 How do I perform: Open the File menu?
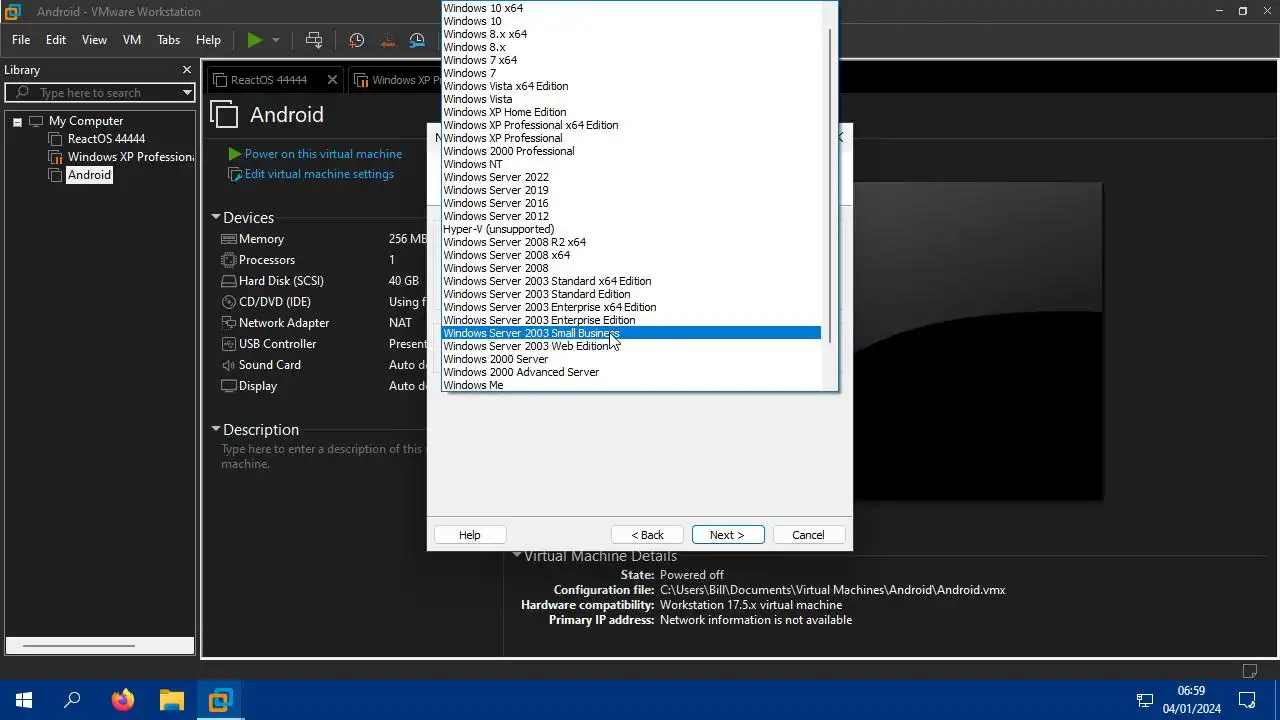(x=21, y=40)
